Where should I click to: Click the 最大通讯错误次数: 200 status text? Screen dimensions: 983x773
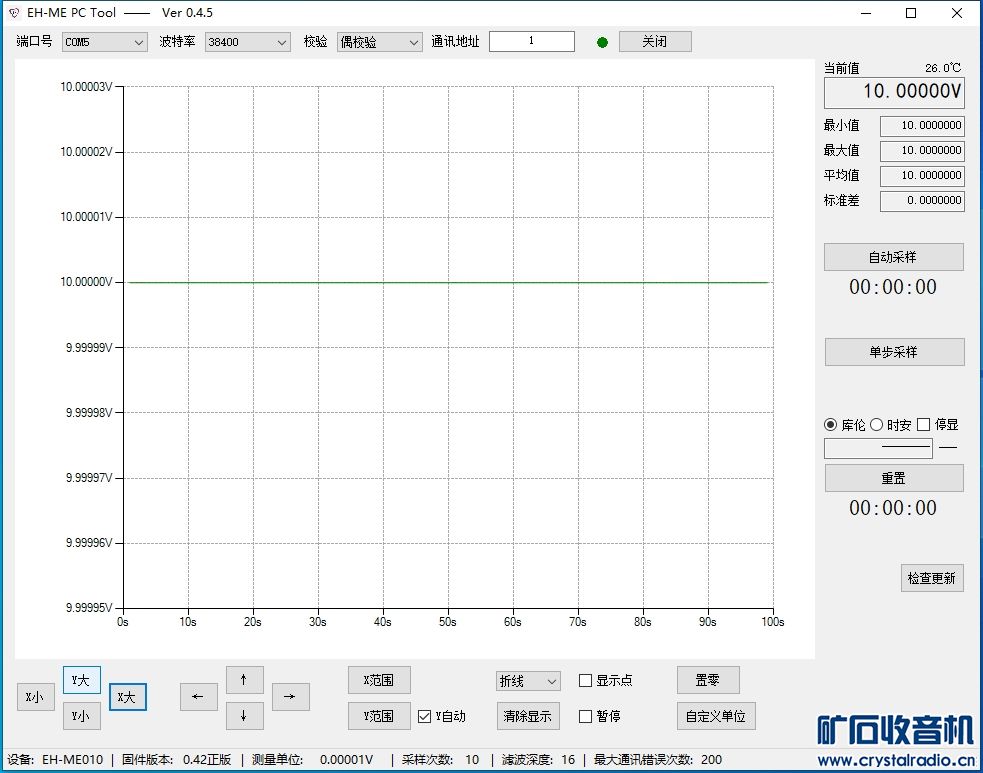658,760
